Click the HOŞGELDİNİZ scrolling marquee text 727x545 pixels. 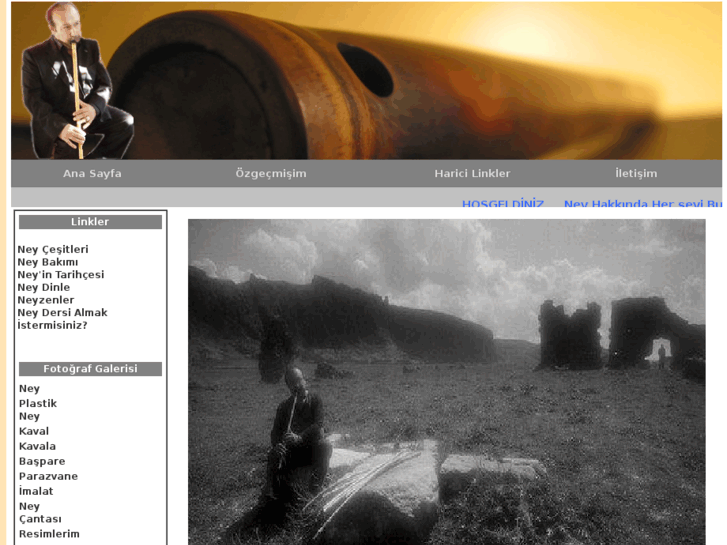503,203
